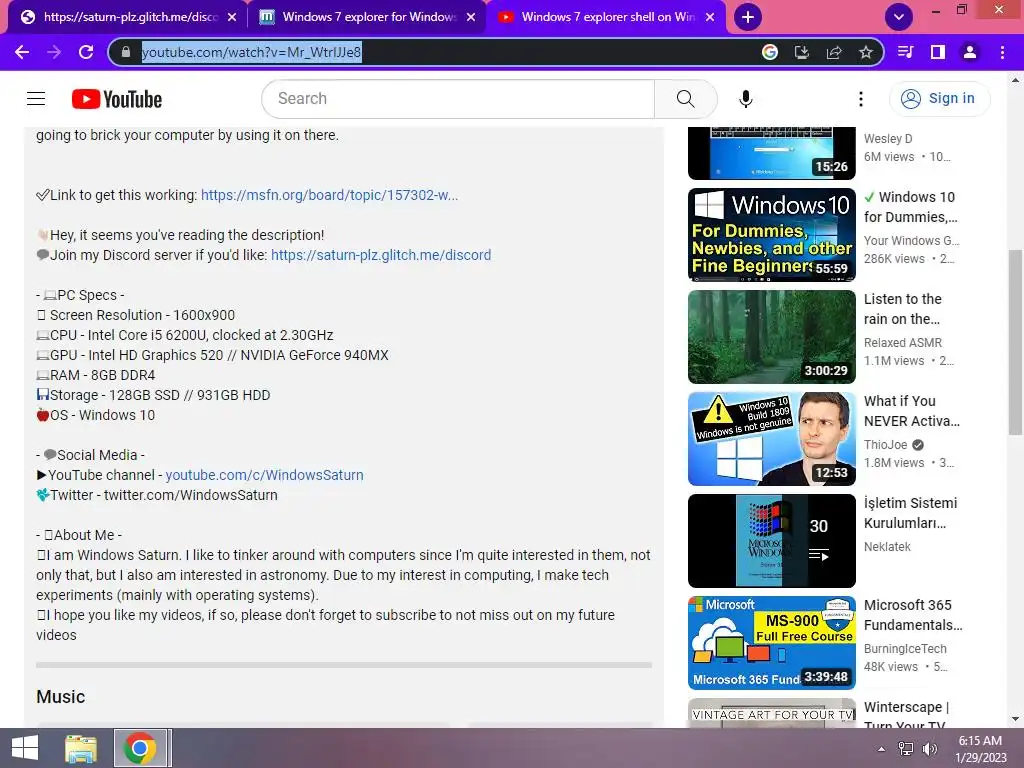The width and height of the screenshot is (1024, 768).
Task: Open Windows 10 for Dummies video thumbnail
Action: click(771, 235)
